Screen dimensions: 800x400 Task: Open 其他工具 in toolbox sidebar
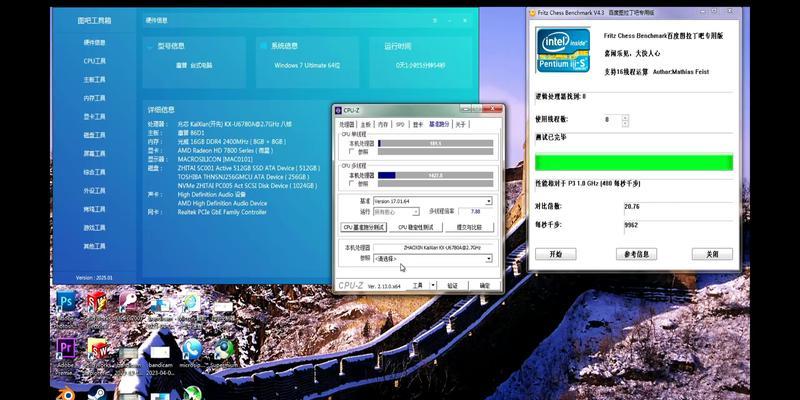94,246
